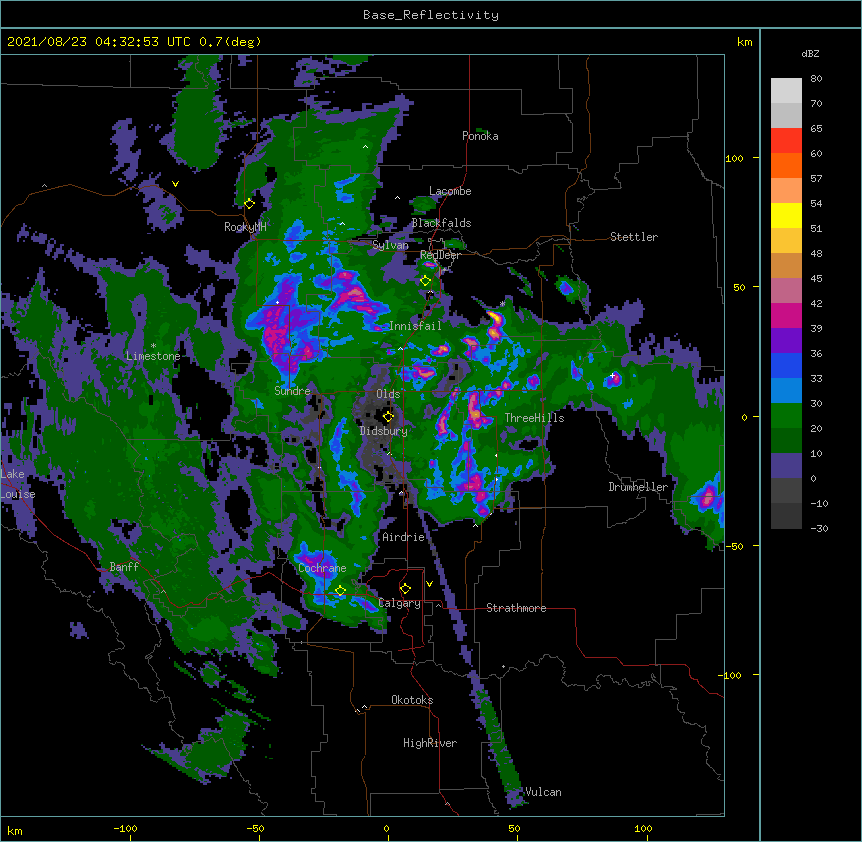Click the Vulcan city label
The width and height of the screenshot is (862, 842).
[x=543, y=792]
